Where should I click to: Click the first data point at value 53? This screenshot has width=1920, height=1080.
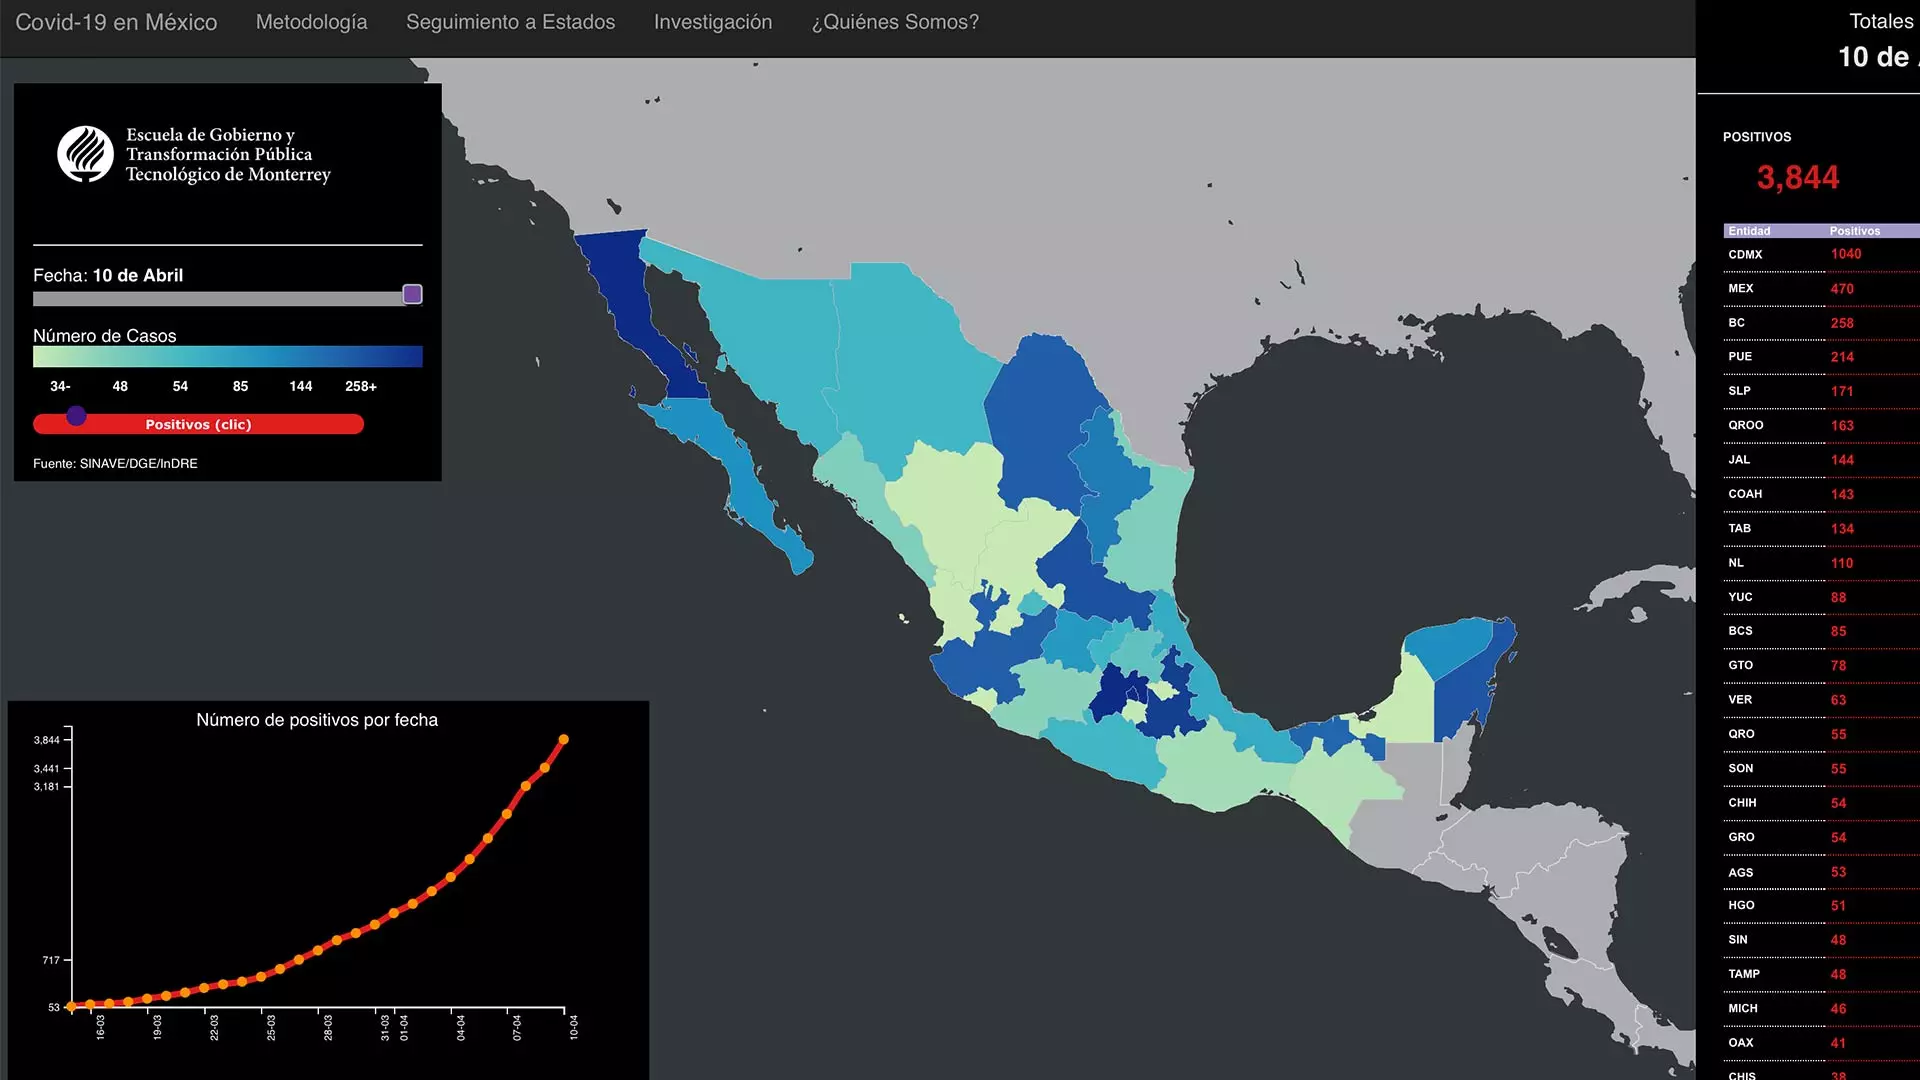tap(71, 1007)
